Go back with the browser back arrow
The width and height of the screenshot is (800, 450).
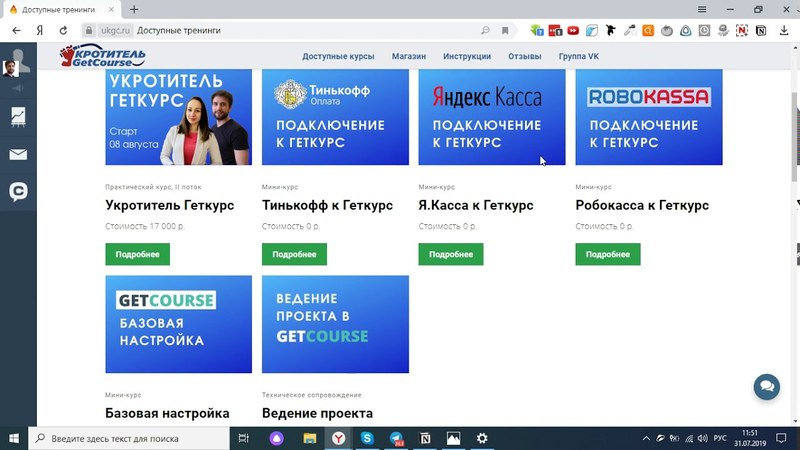(16, 31)
